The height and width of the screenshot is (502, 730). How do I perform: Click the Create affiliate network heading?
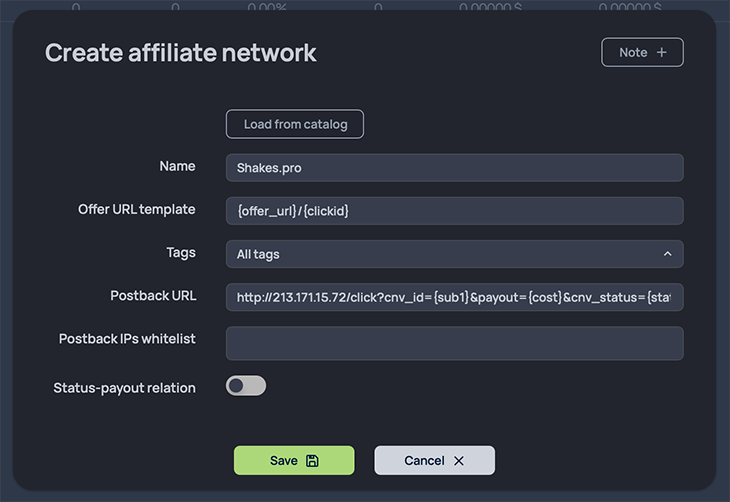(x=181, y=52)
